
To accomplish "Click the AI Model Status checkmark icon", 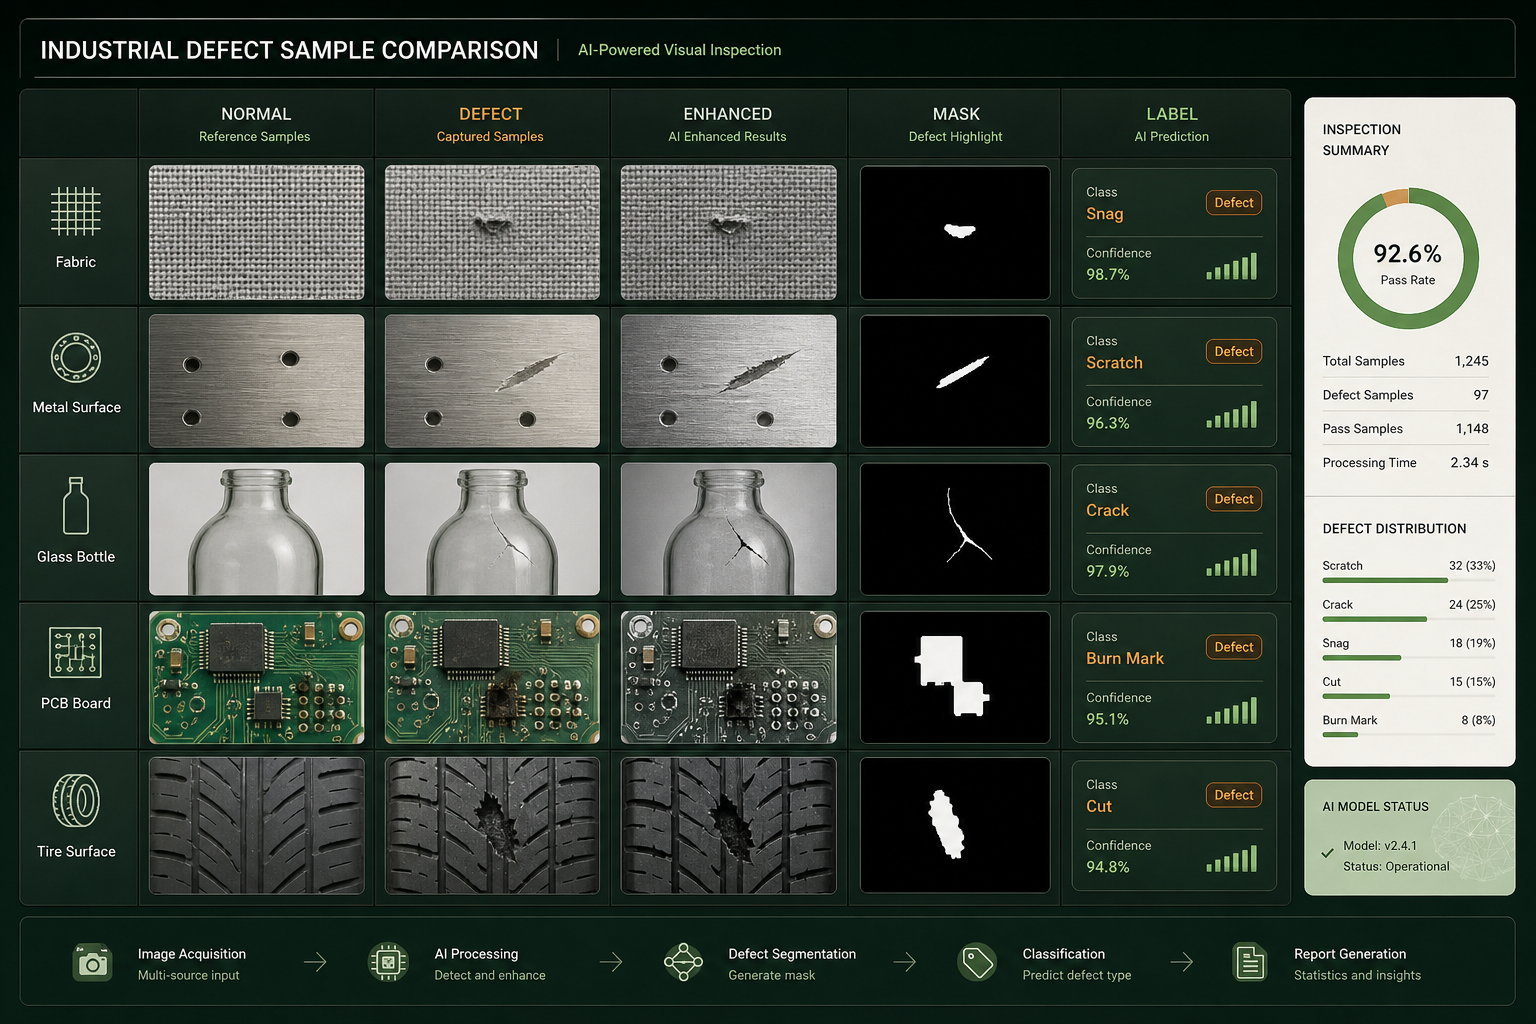I will coord(1328,853).
